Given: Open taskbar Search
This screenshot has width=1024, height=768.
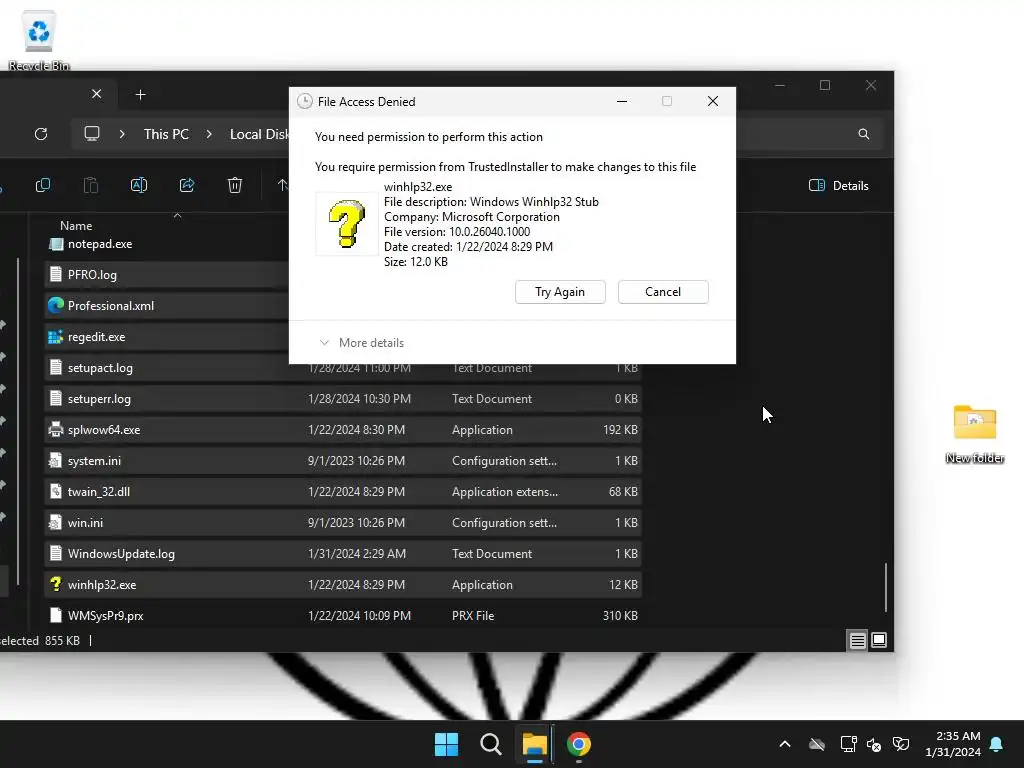Looking at the screenshot, I should [490, 744].
